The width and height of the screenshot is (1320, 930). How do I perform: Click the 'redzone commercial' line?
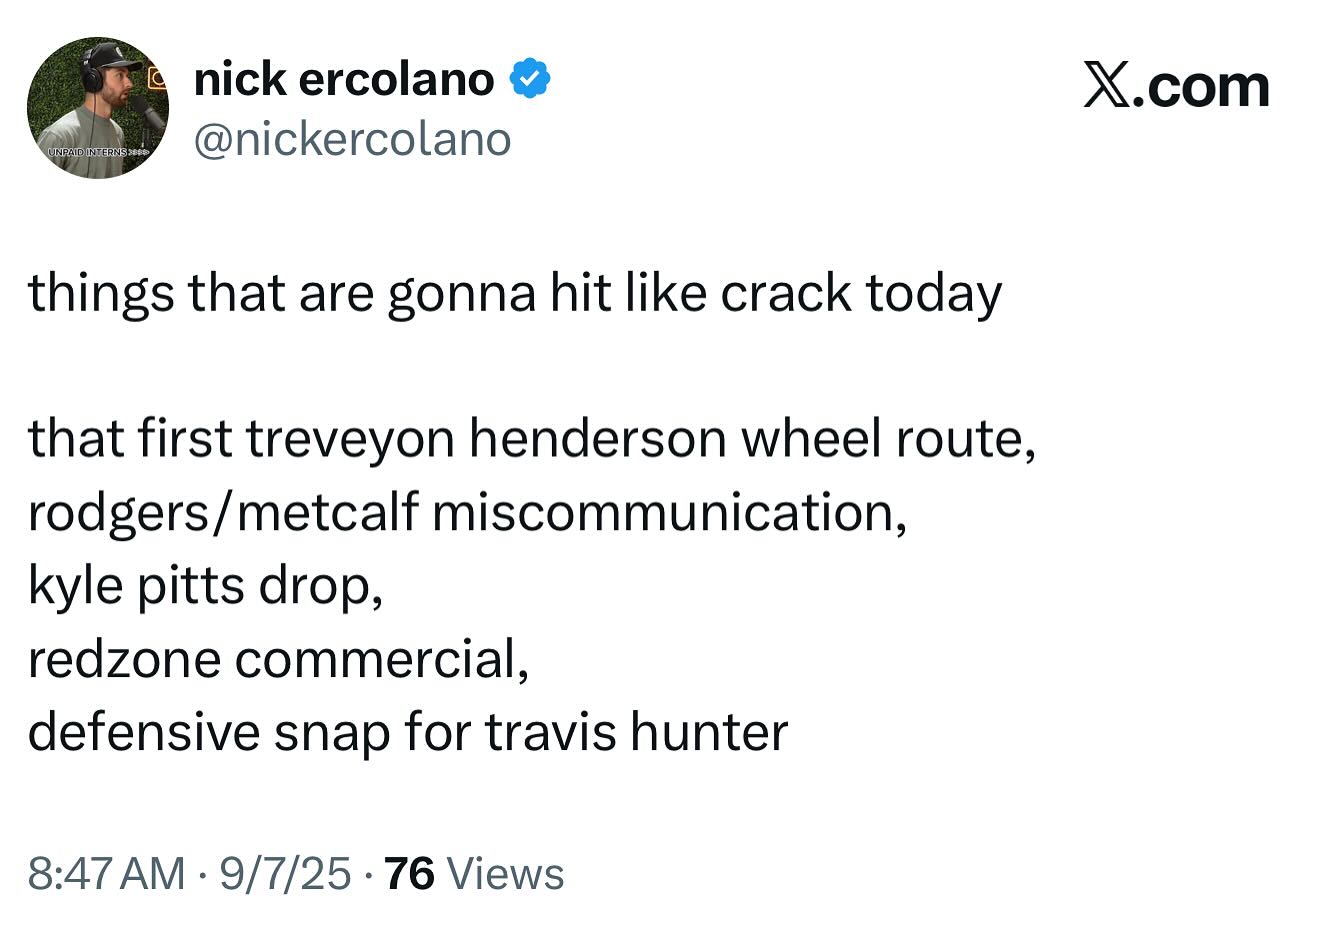pos(277,658)
